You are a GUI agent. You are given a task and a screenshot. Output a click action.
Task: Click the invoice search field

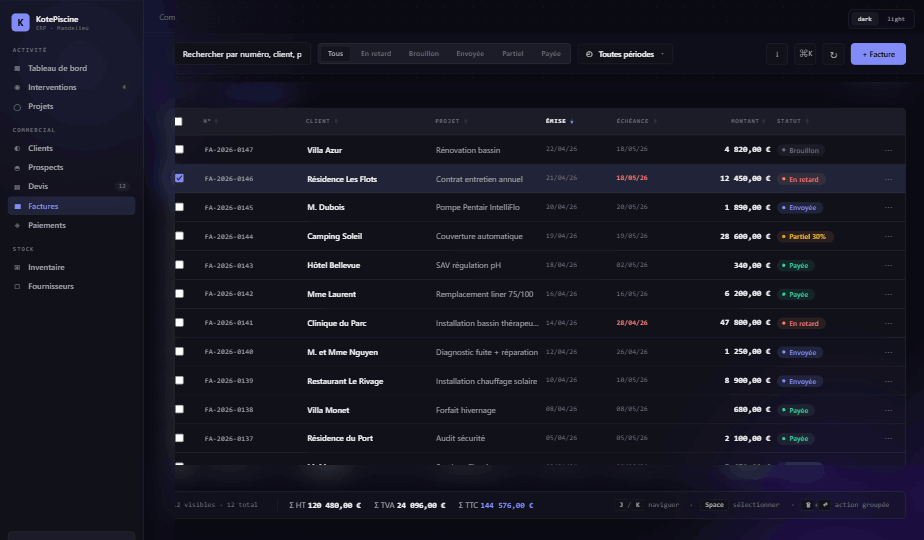tap(243, 54)
